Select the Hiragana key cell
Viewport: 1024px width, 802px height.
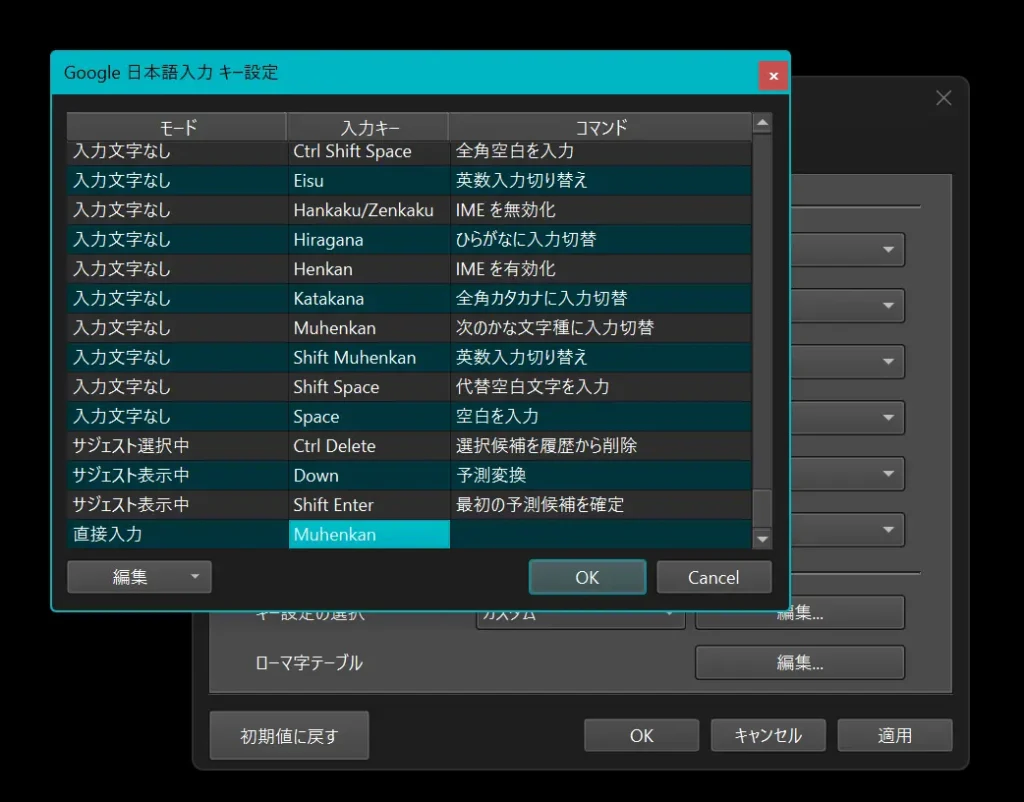(369, 239)
